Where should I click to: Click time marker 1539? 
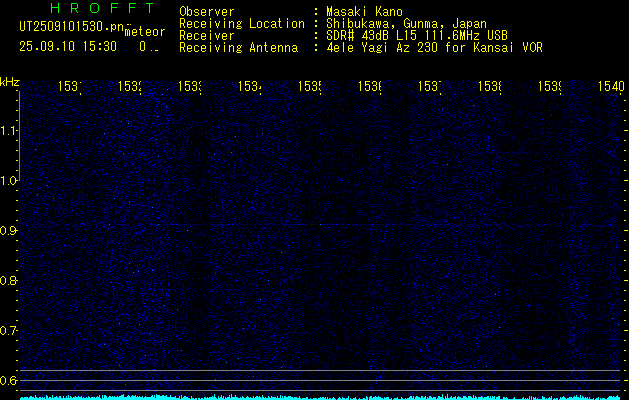(x=550, y=86)
